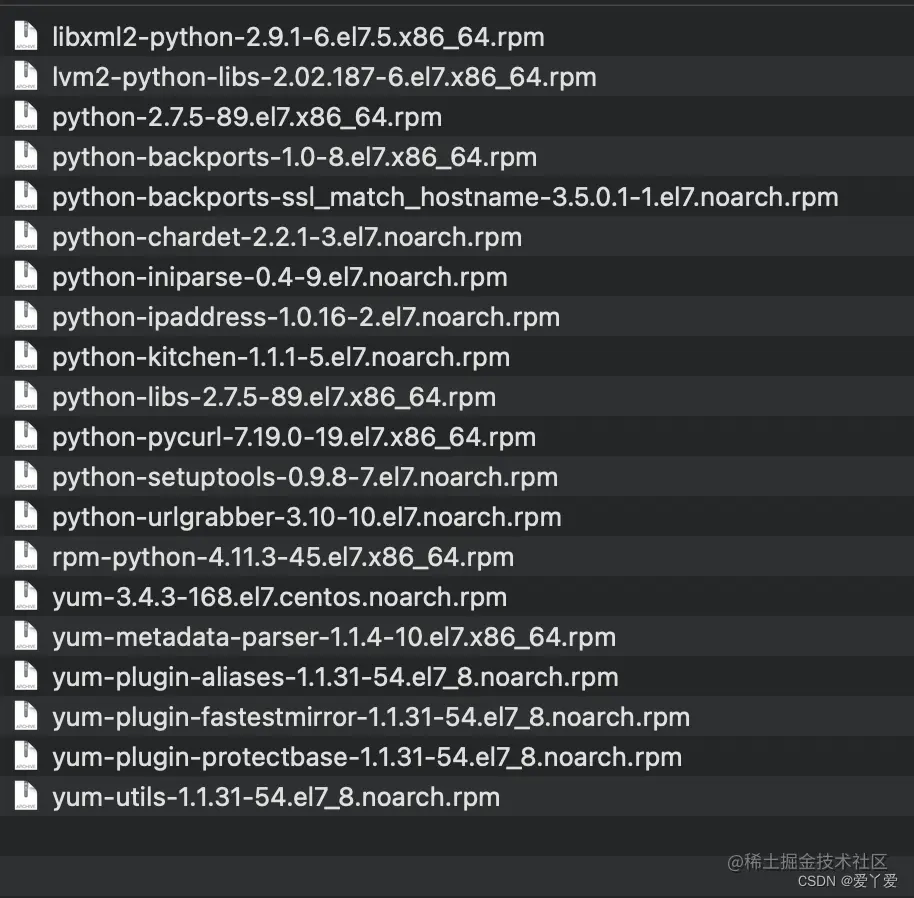914x898 pixels.
Task: Select yum-metadata-parser-1.1.4-10 rpm file
Action: click(333, 637)
